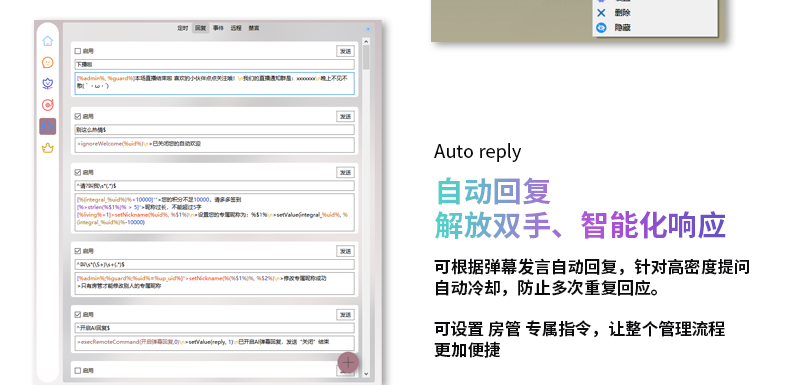Screen dimensions: 801x385
Task: Choose 删除 in the context menu
Action: (x=622, y=13)
